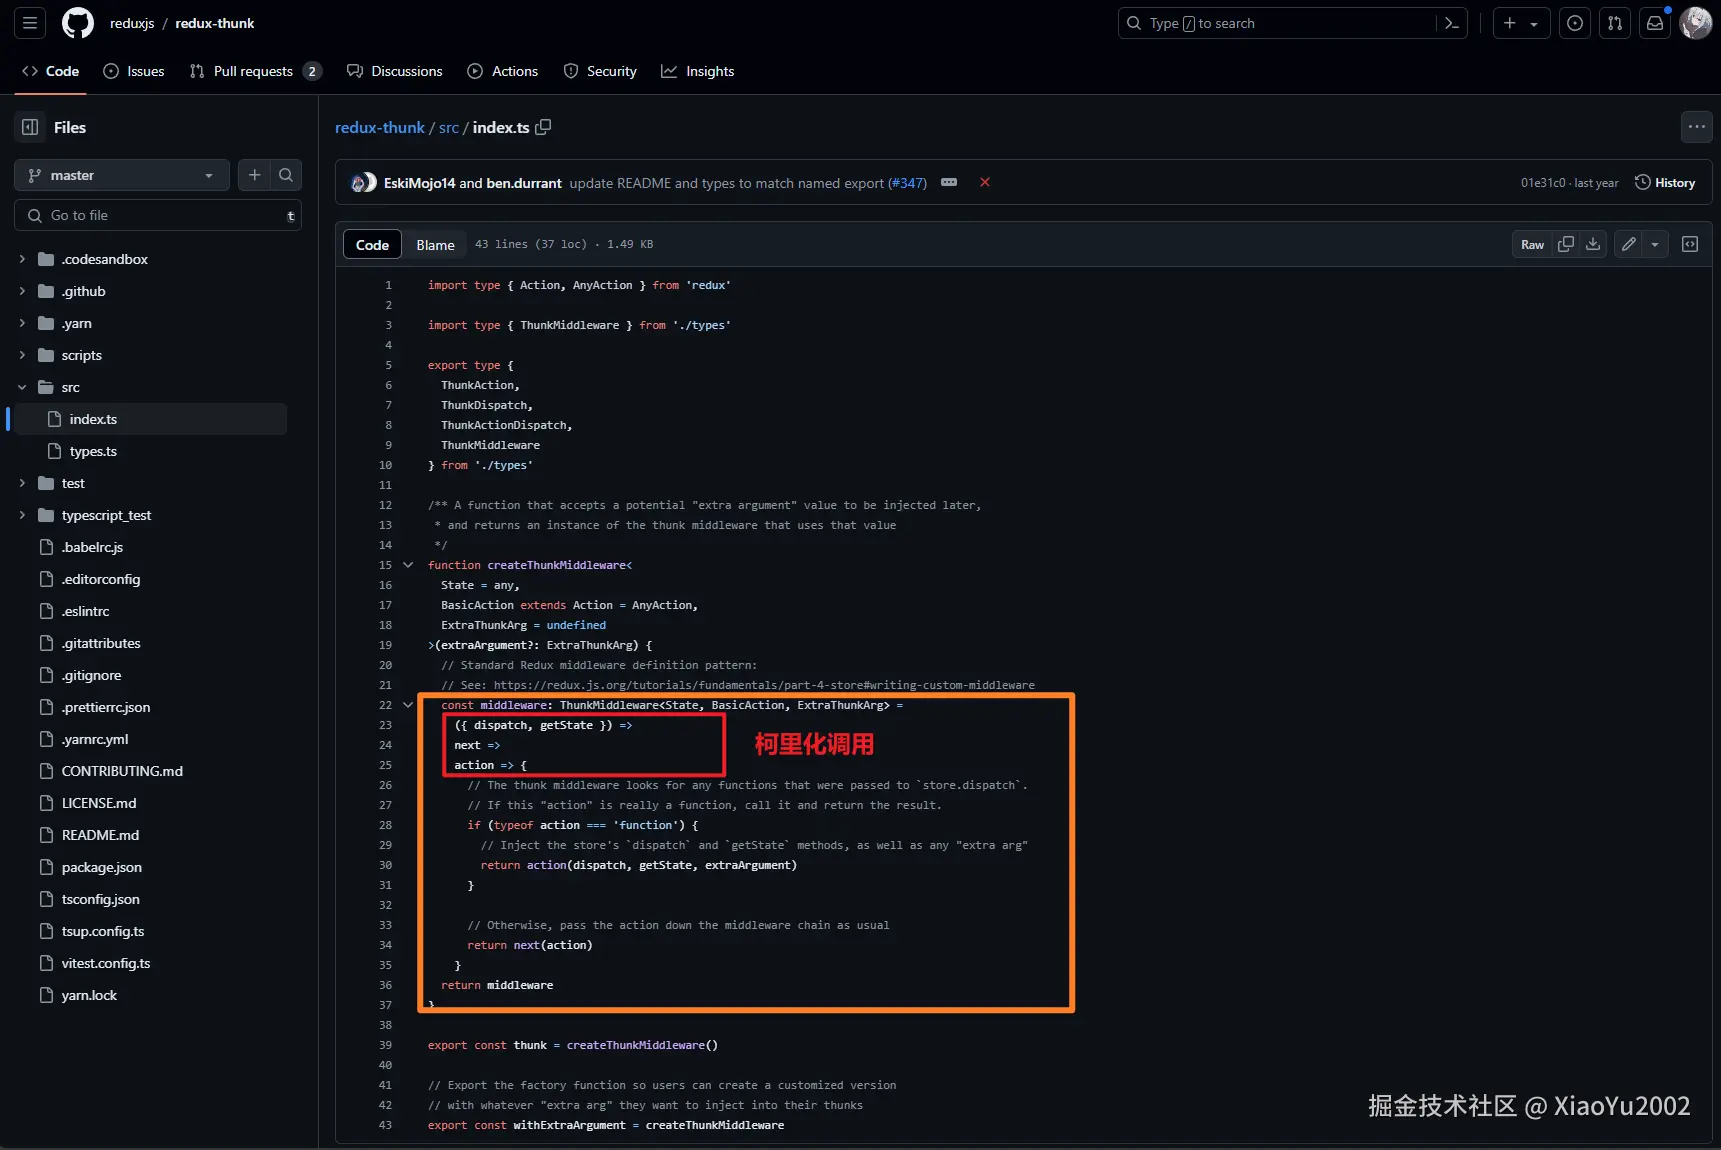Image resolution: width=1721 pixels, height=1150 pixels.
Task: Open redux-thunk repository header link
Action: click(215, 23)
